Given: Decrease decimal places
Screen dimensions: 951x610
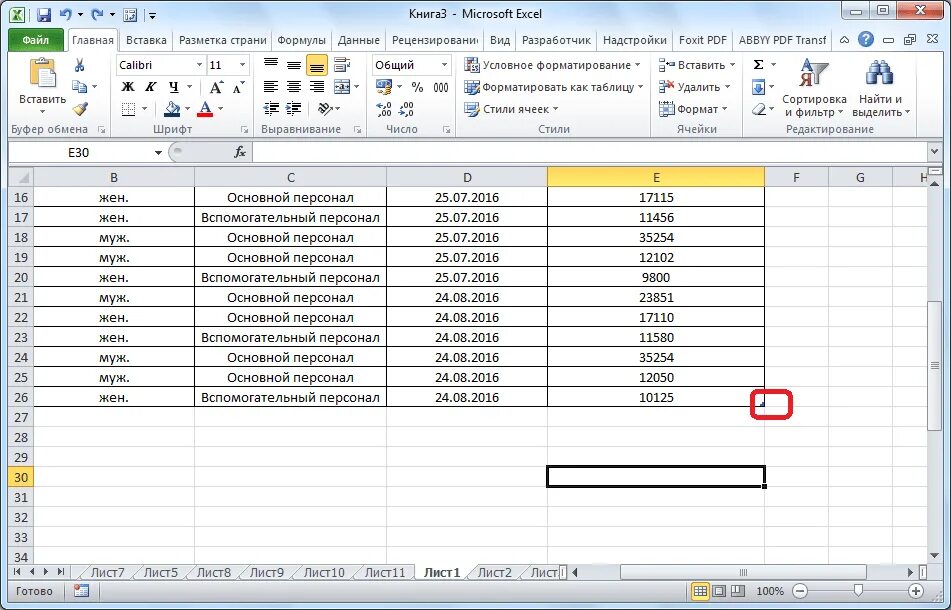Looking at the screenshot, I should pos(407,109).
